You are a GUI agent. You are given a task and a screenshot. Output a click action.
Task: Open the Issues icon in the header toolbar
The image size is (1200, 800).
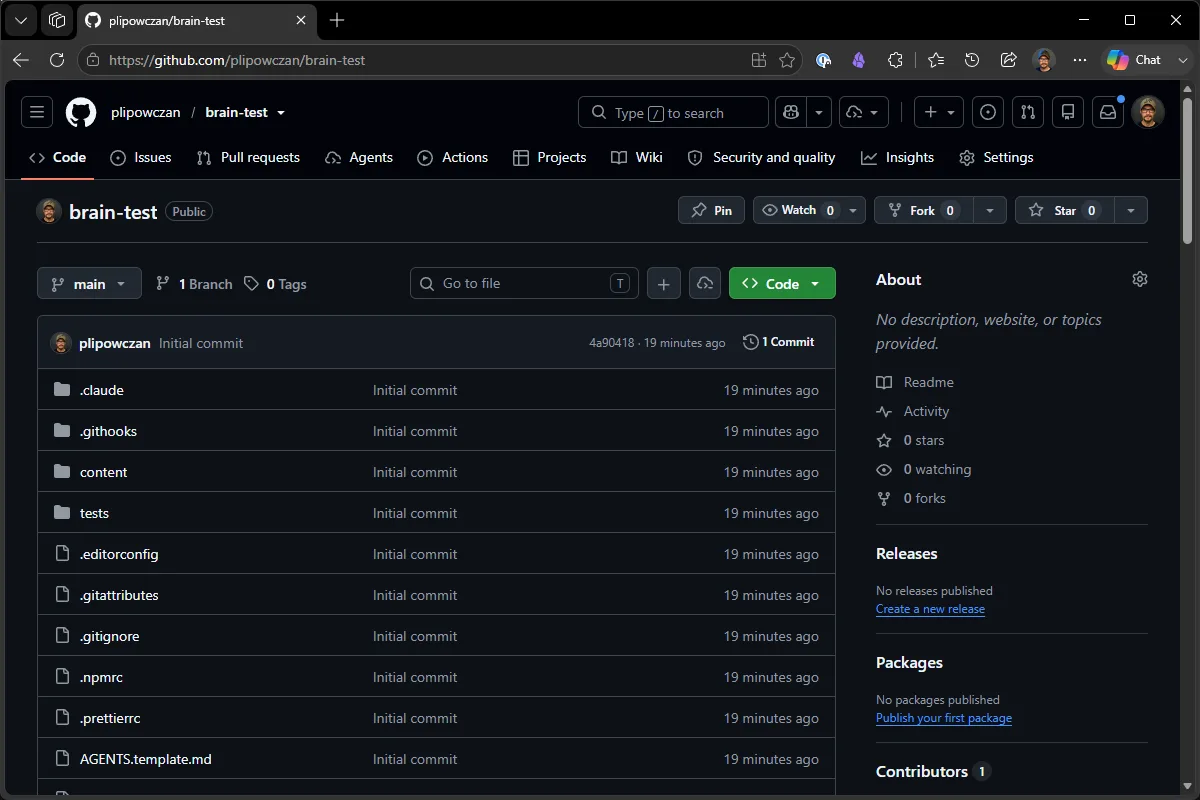(988, 112)
